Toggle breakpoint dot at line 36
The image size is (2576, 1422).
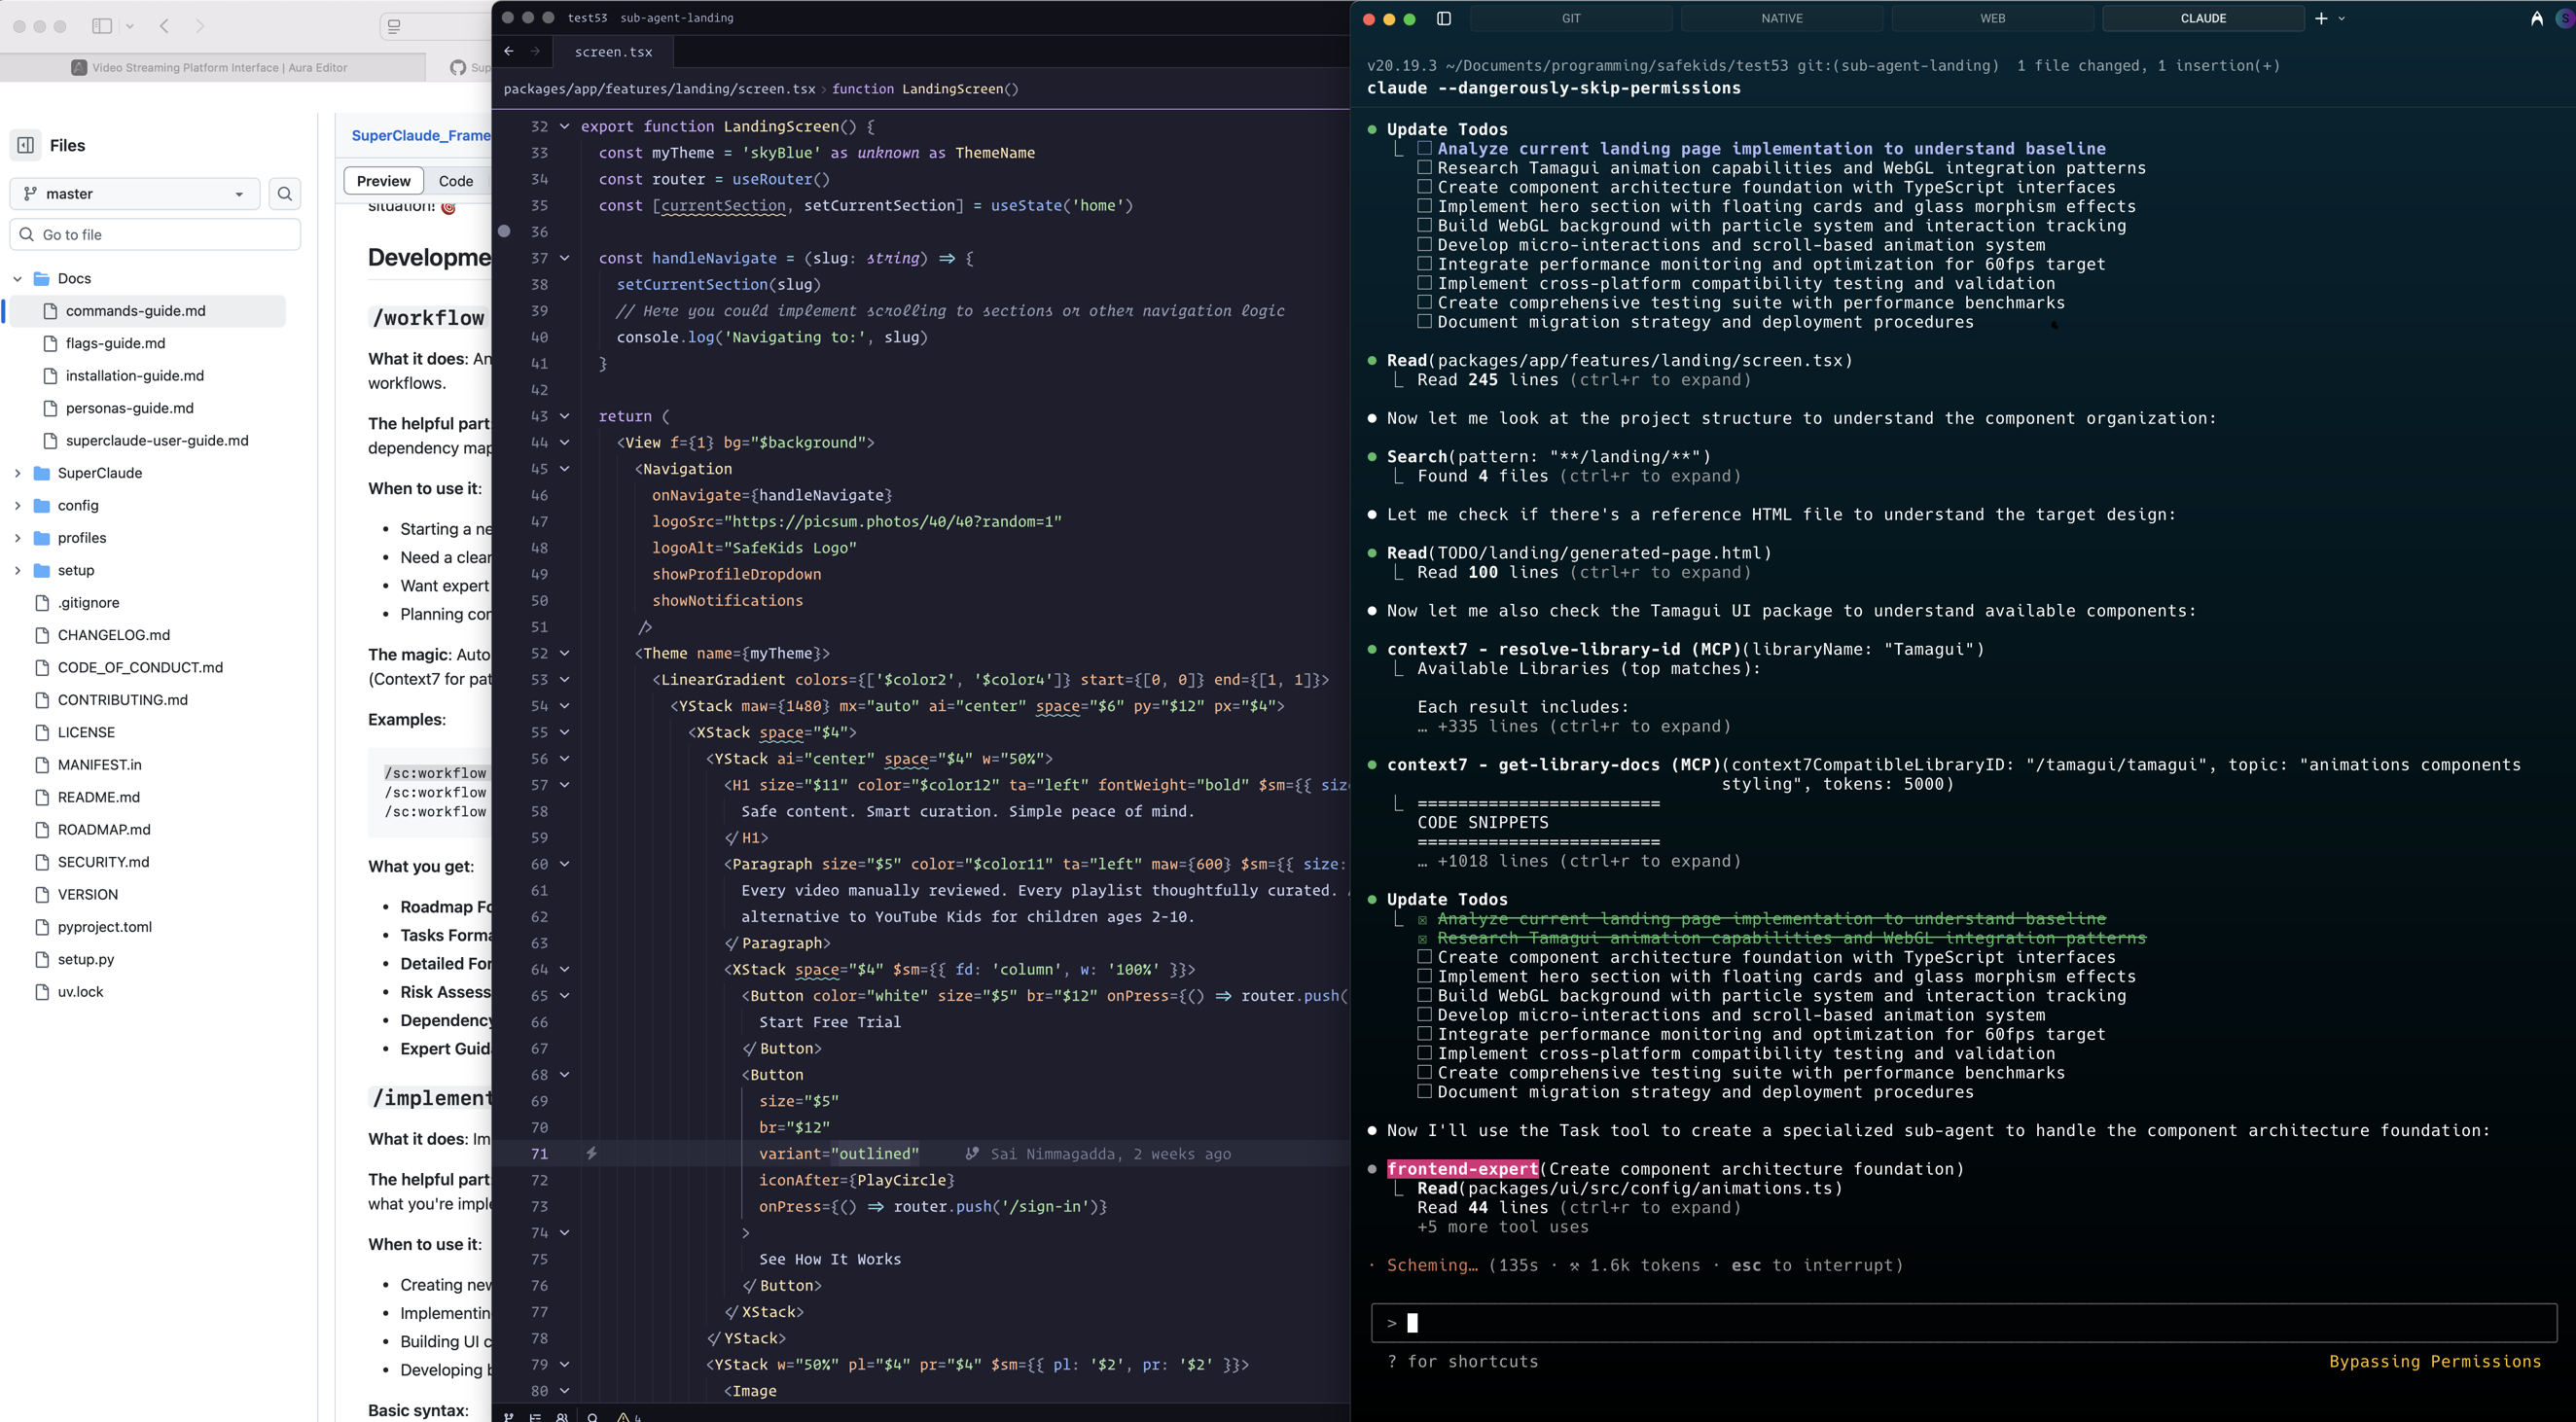tap(505, 231)
